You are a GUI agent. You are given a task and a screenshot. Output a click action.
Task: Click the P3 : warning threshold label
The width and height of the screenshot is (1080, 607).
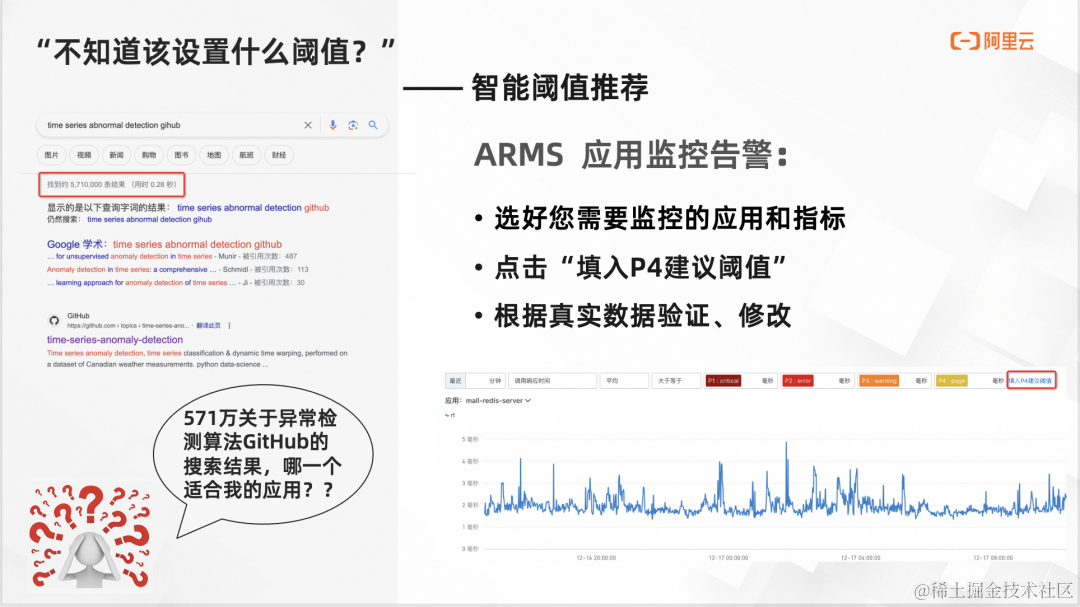tap(879, 380)
